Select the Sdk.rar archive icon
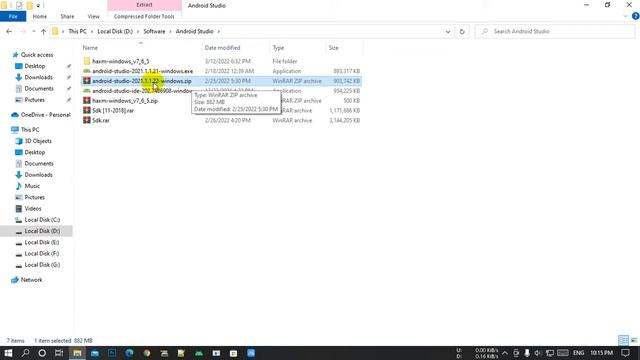Viewport: 640px width, 360px height. [x=87, y=120]
